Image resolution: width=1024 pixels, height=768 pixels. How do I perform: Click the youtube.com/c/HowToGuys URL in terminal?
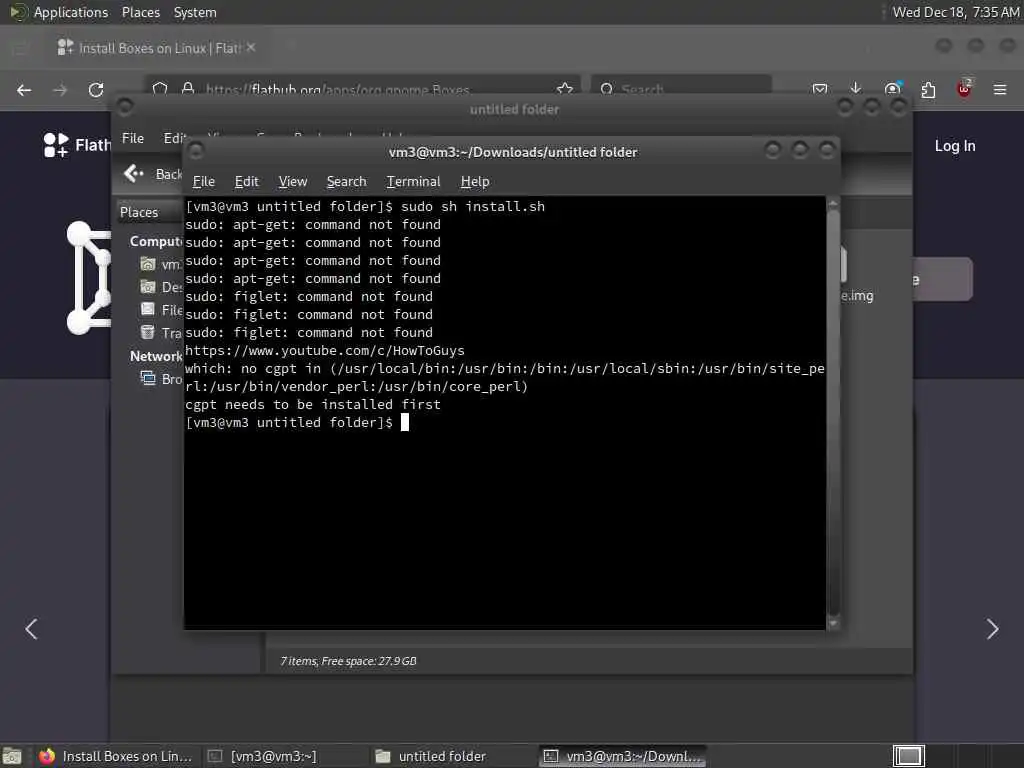click(325, 351)
